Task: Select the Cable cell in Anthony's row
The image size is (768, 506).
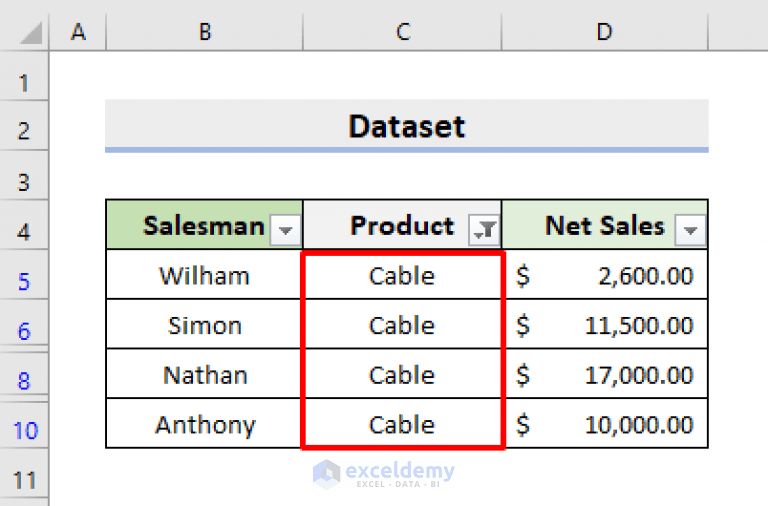Action: pos(402,424)
